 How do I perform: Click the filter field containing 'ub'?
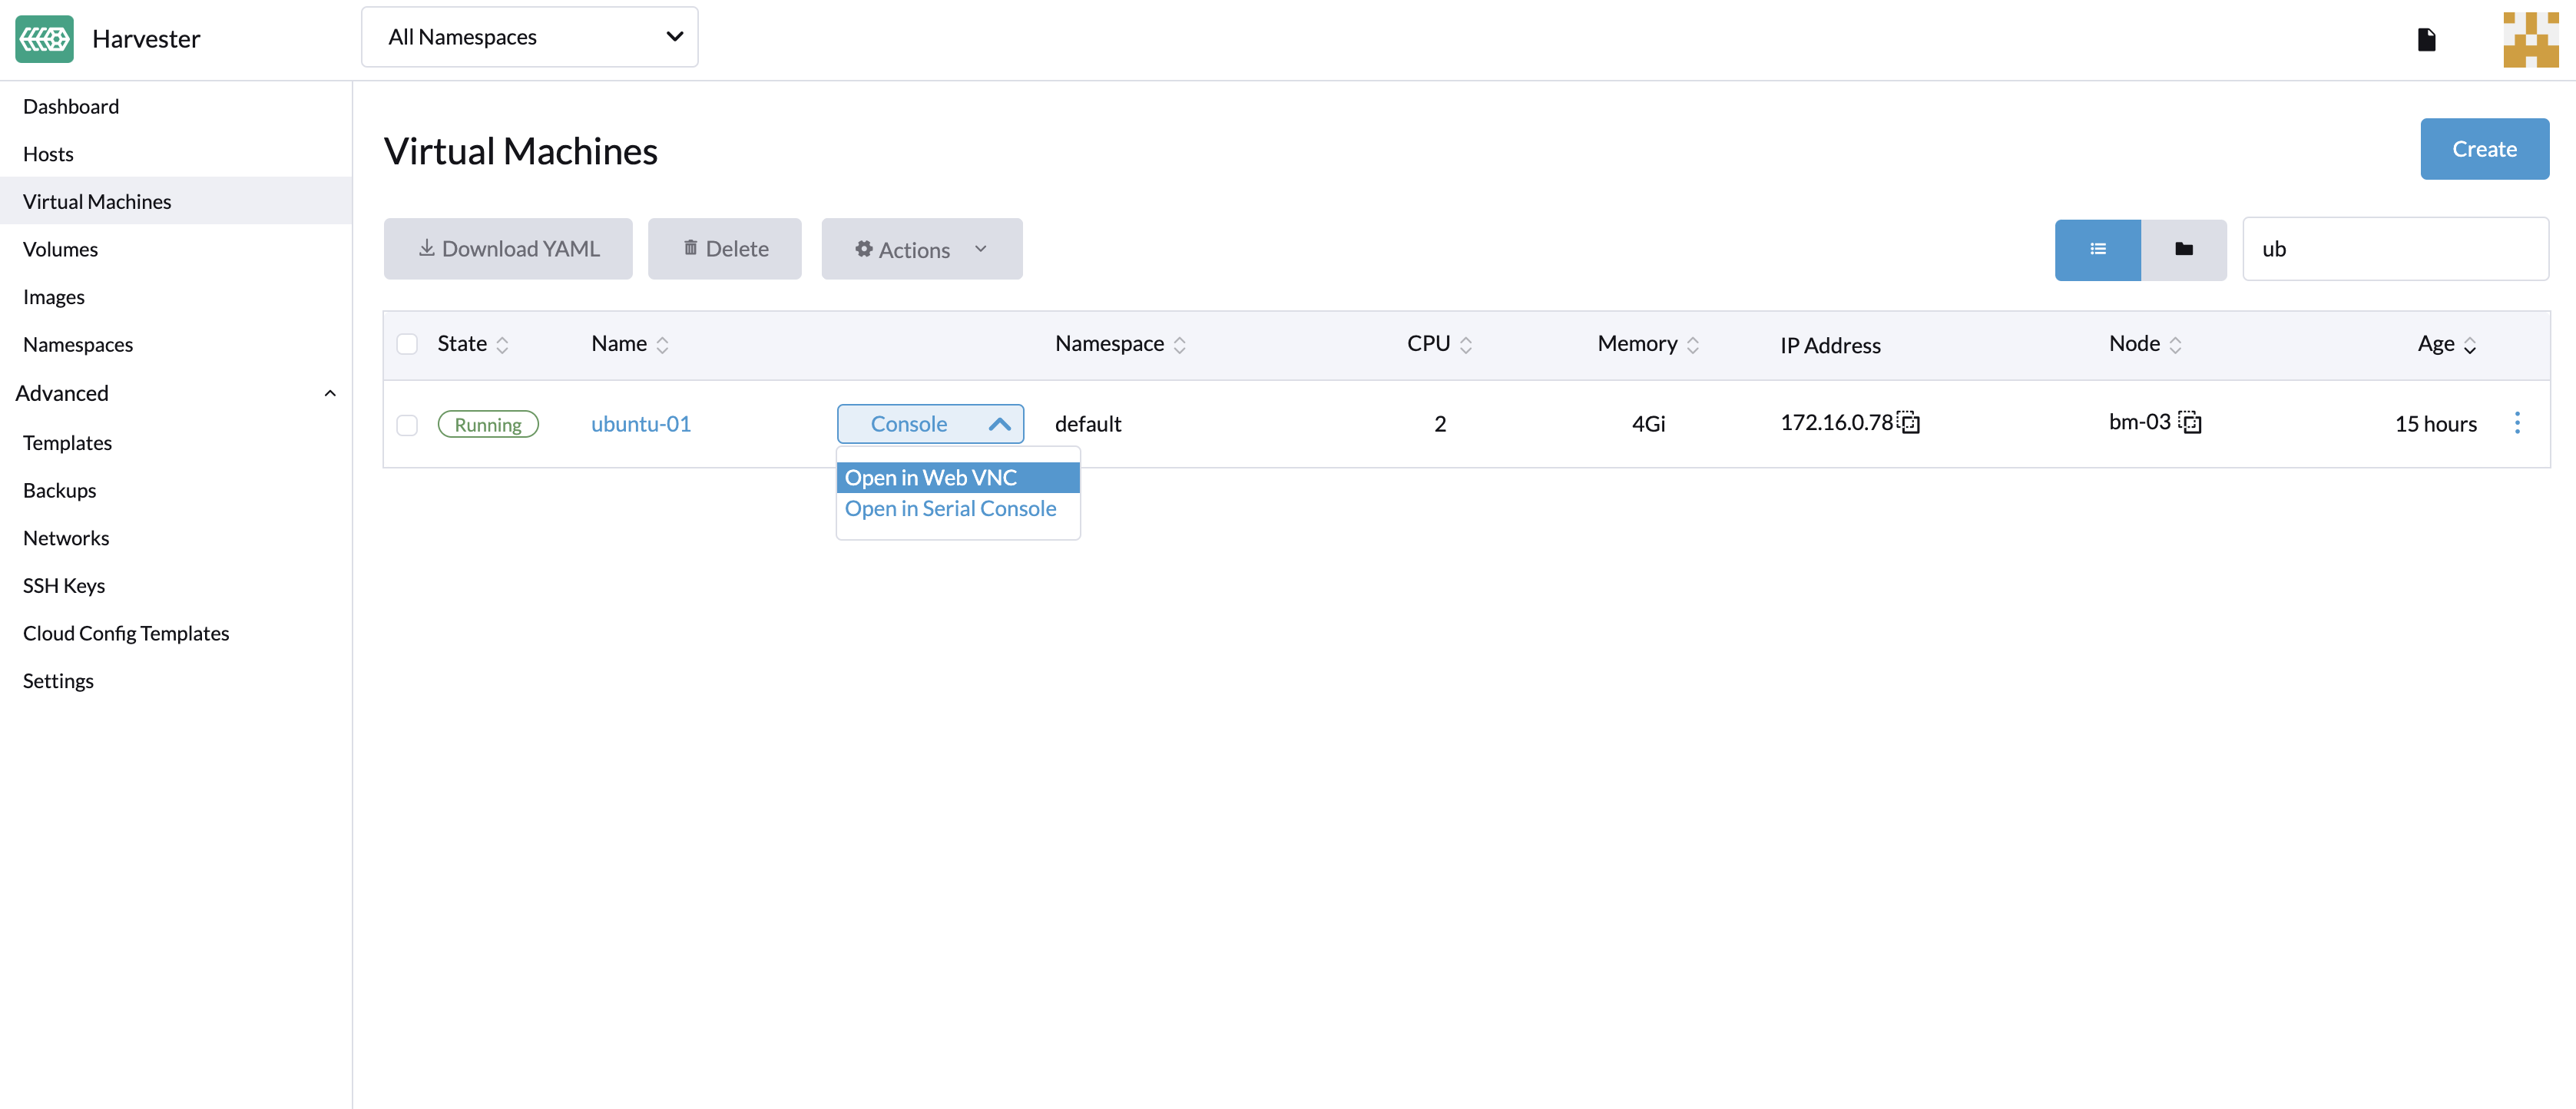[x=2395, y=249]
